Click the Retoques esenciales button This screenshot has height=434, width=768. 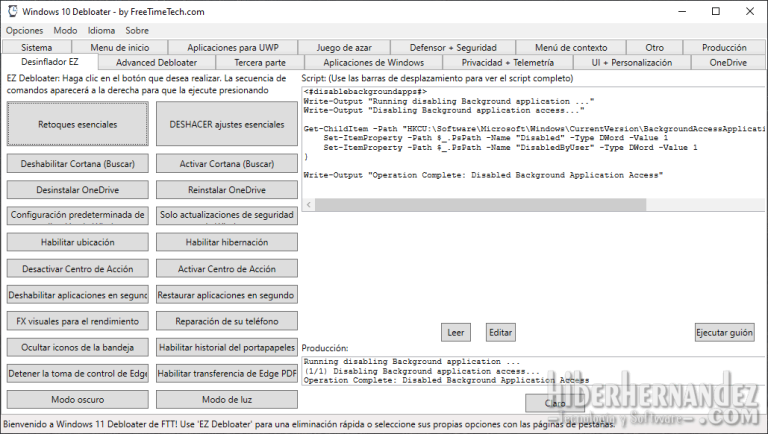coord(77,124)
